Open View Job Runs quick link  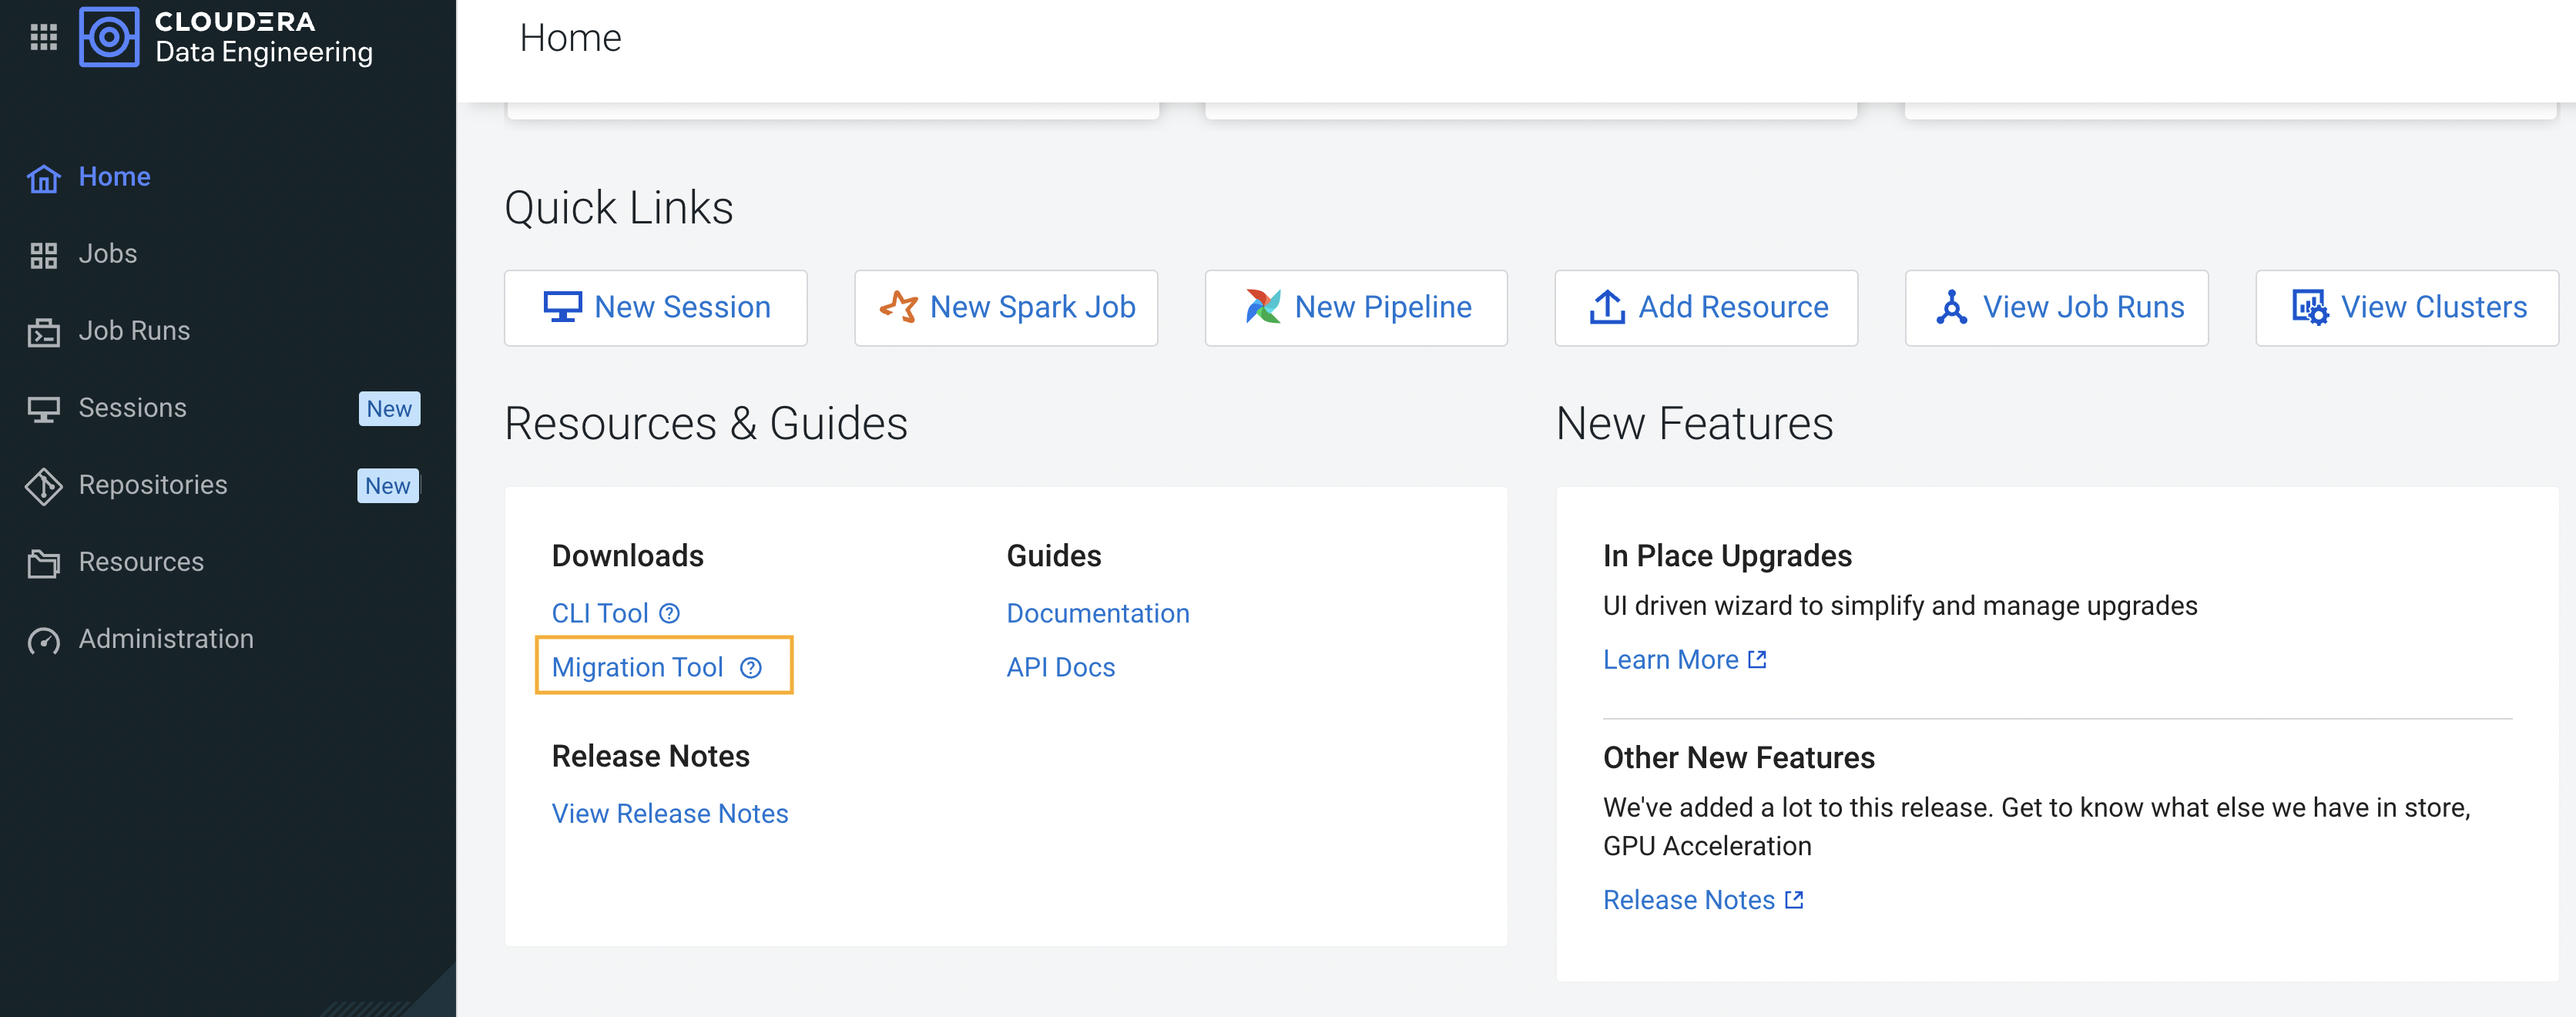click(x=2056, y=307)
